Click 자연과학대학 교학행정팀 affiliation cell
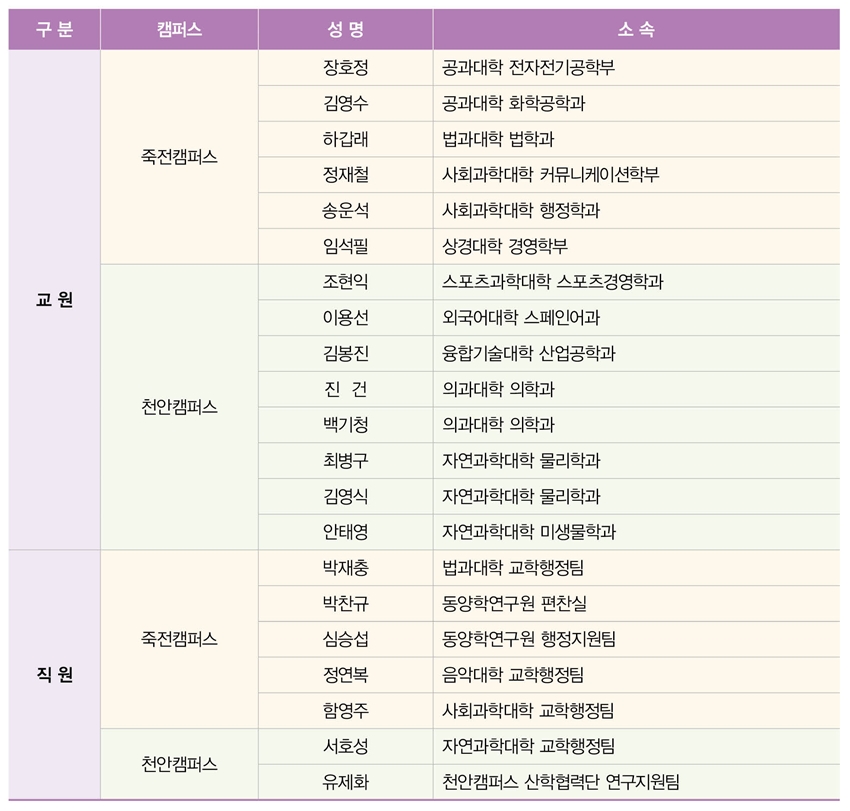Screen dimensions: 850x811 (636, 746)
